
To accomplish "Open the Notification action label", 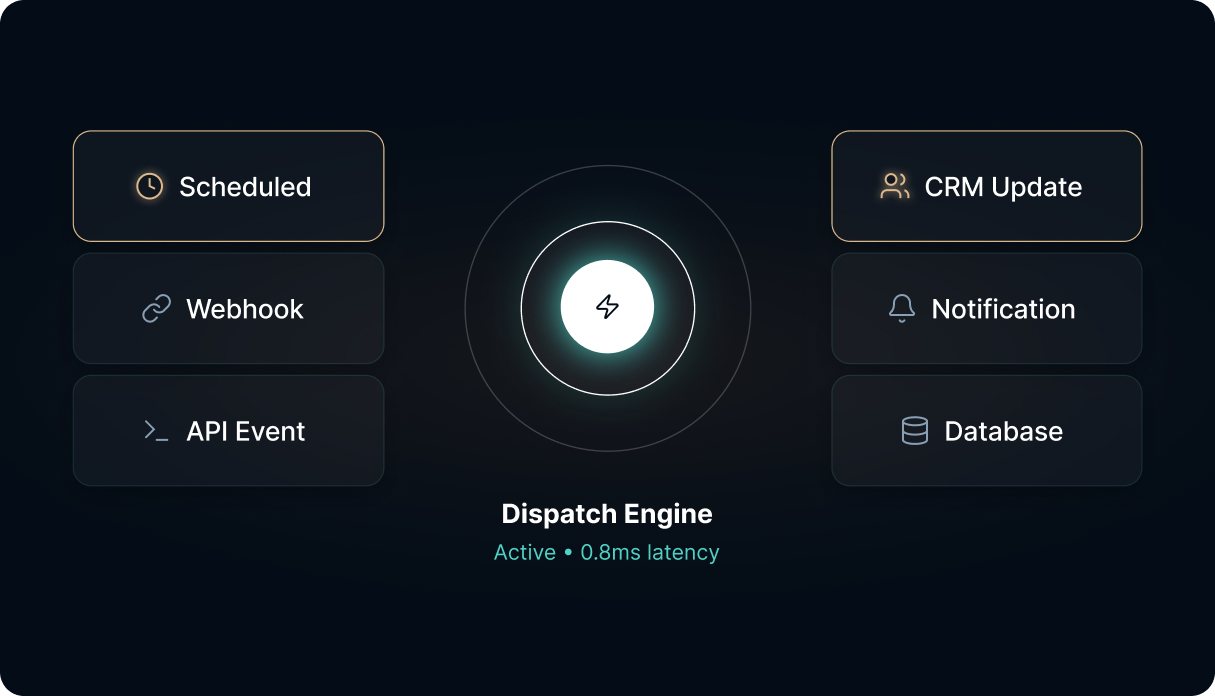I will point(1003,309).
